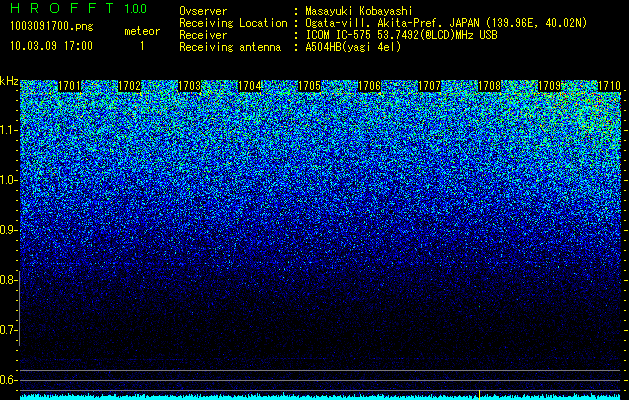
Task: Click the 1706 time marker
Action: pos(369,86)
